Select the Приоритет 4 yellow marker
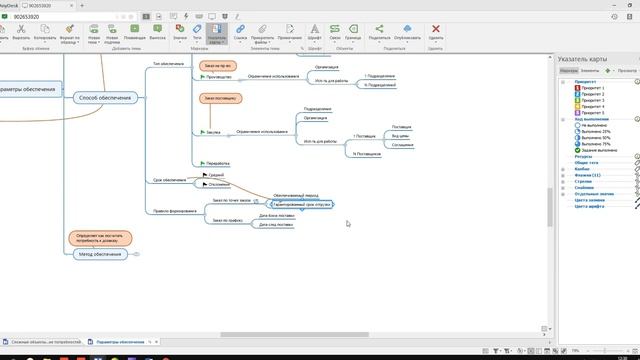Screen dimensions: 640x360 (577, 107)
